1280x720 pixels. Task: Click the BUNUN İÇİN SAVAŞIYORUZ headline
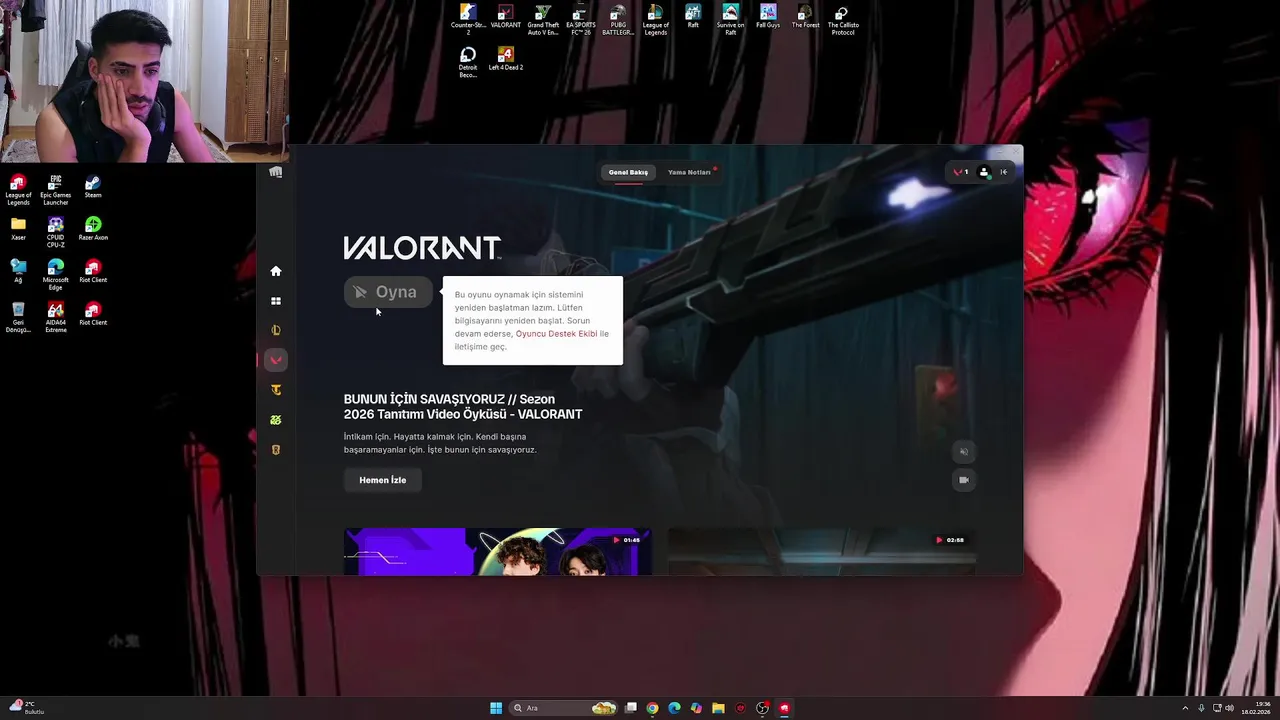pyautogui.click(x=463, y=406)
